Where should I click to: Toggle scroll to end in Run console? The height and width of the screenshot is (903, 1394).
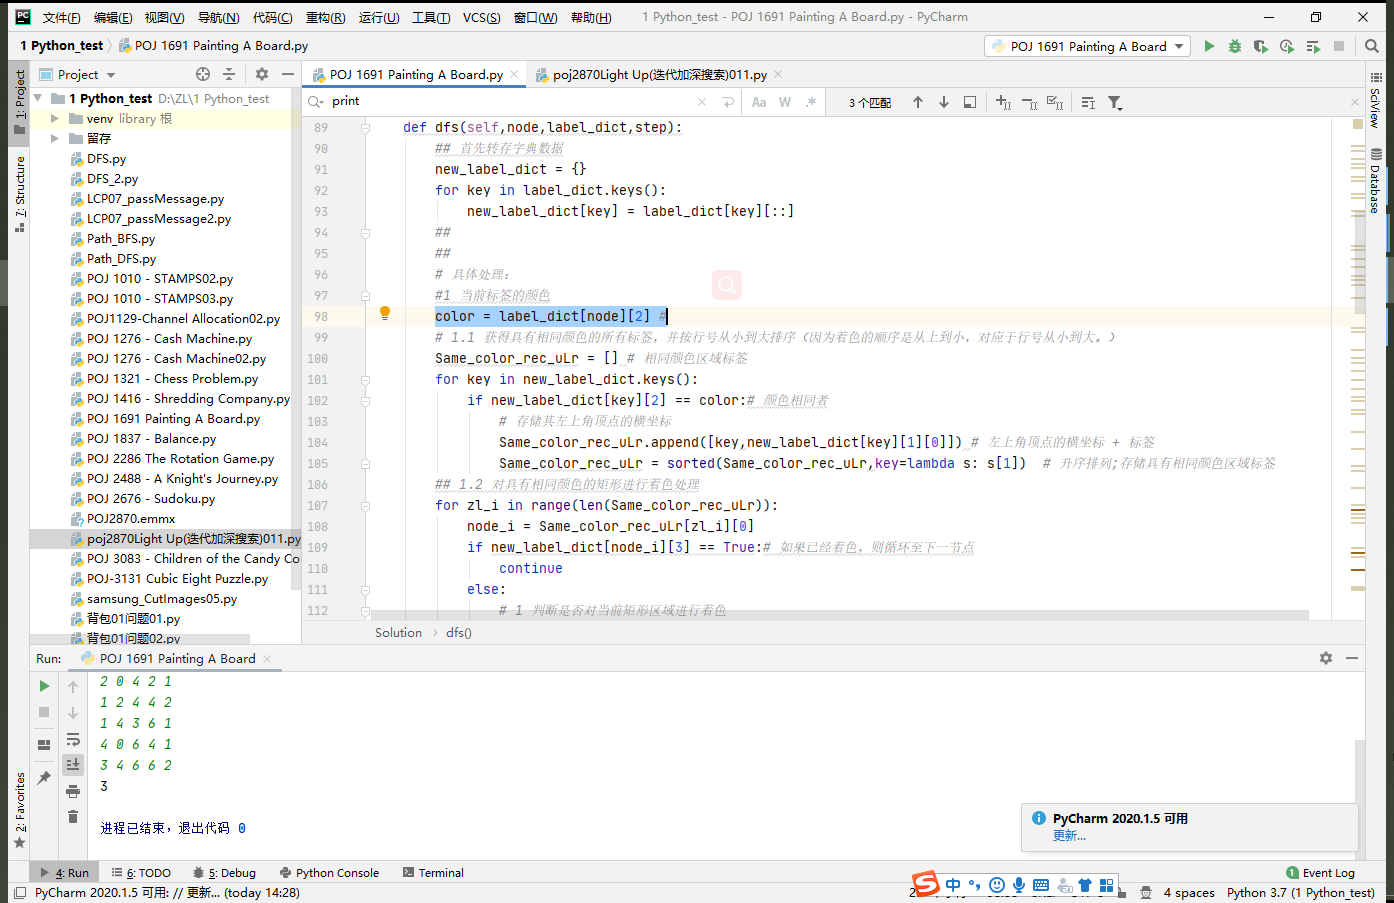point(73,764)
